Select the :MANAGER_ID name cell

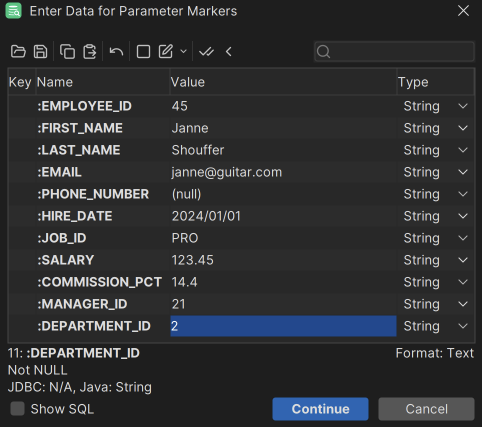tap(103, 304)
